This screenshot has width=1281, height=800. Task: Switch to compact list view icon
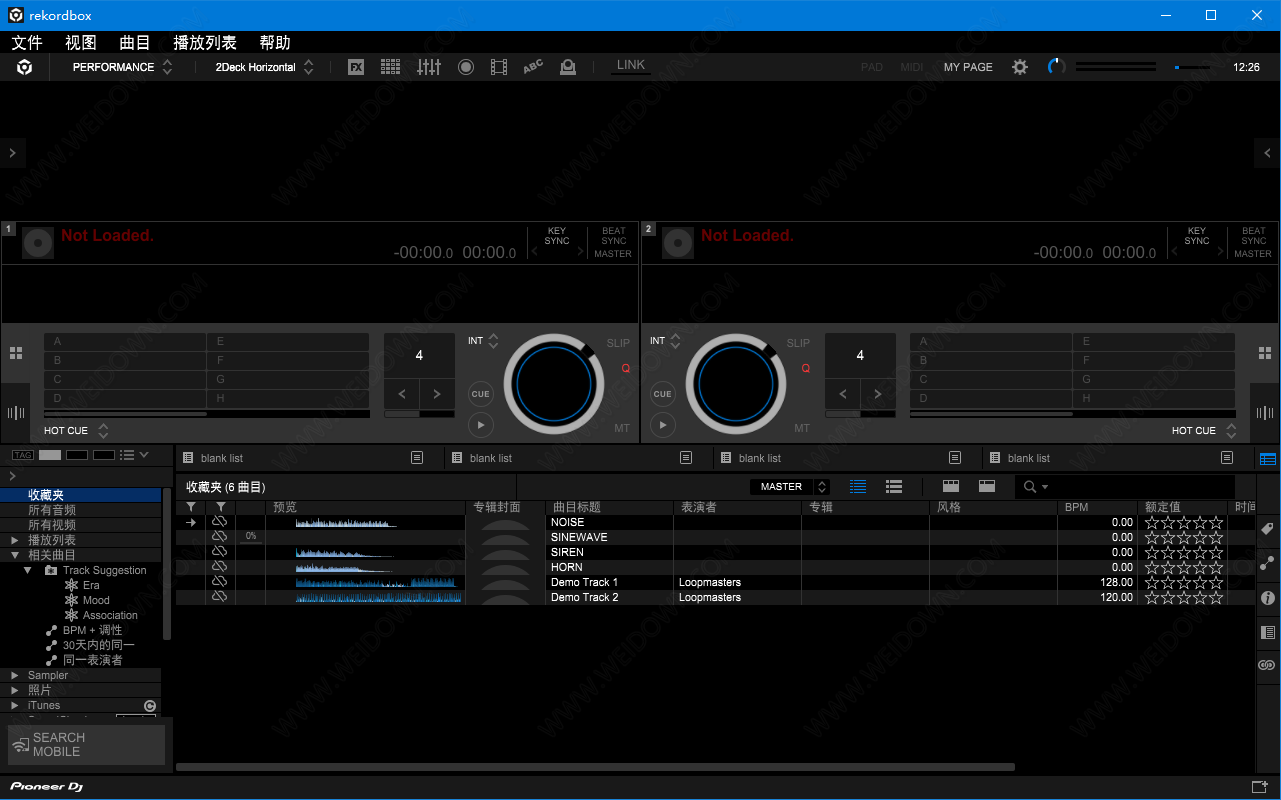coord(894,487)
